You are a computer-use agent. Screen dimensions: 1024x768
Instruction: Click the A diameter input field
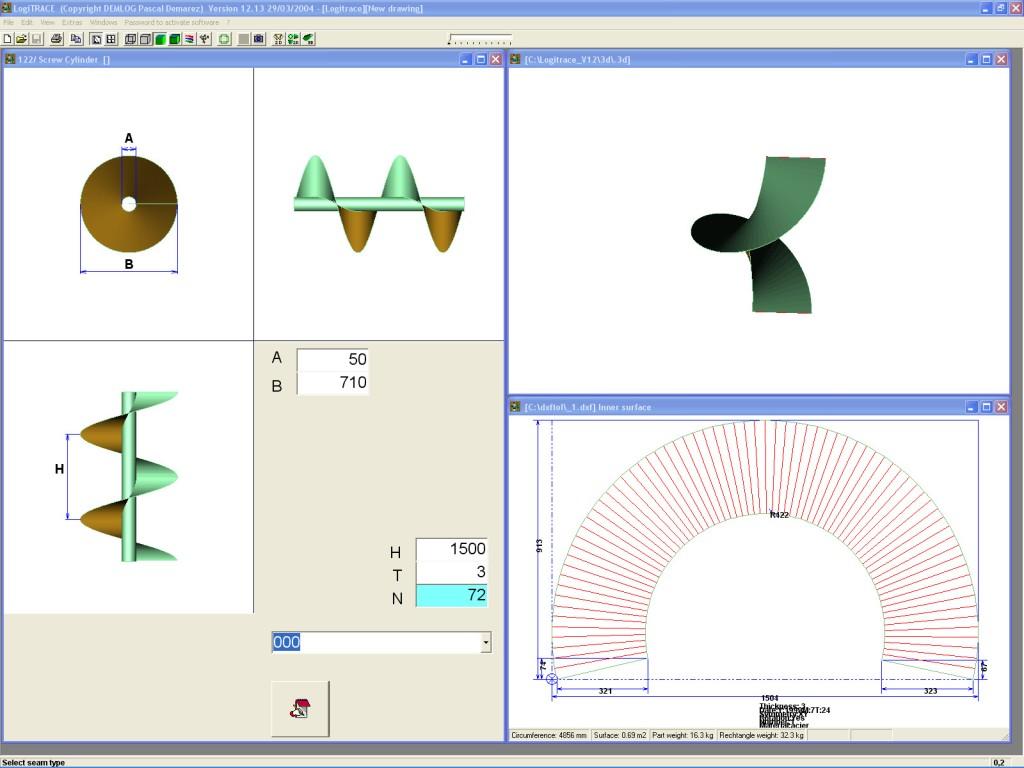333,359
